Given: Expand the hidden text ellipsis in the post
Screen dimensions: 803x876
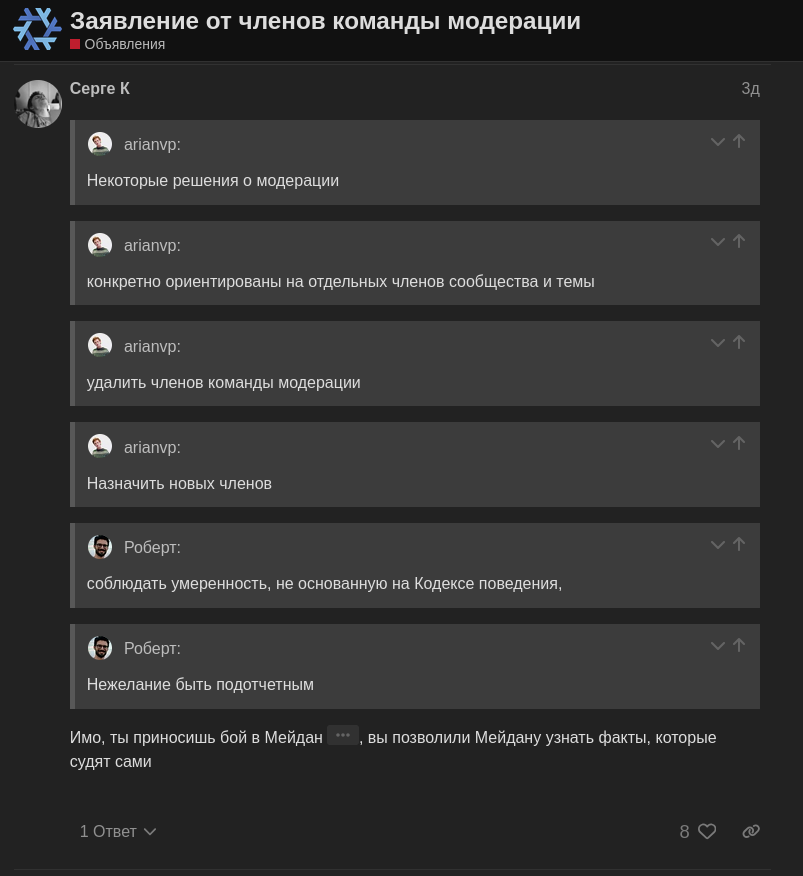Looking at the screenshot, I should [342, 735].
